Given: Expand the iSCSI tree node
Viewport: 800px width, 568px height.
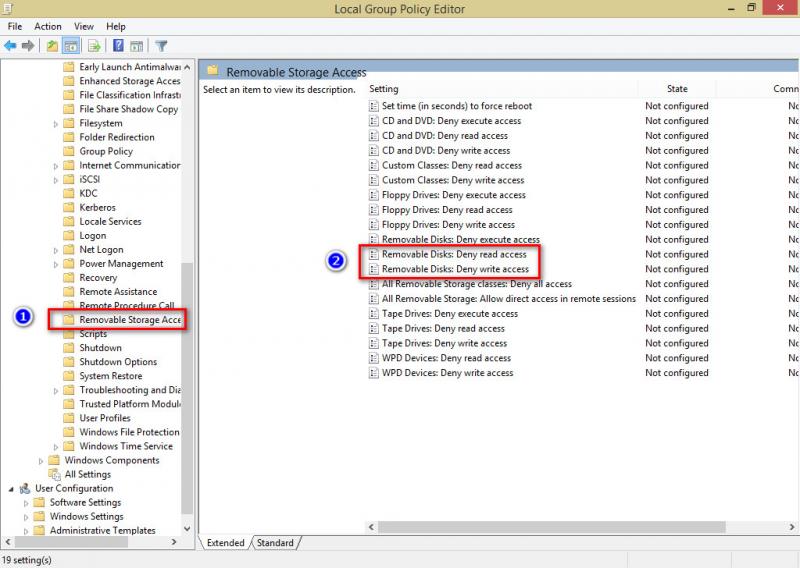Looking at the screenshot, I should pos(56,180).
